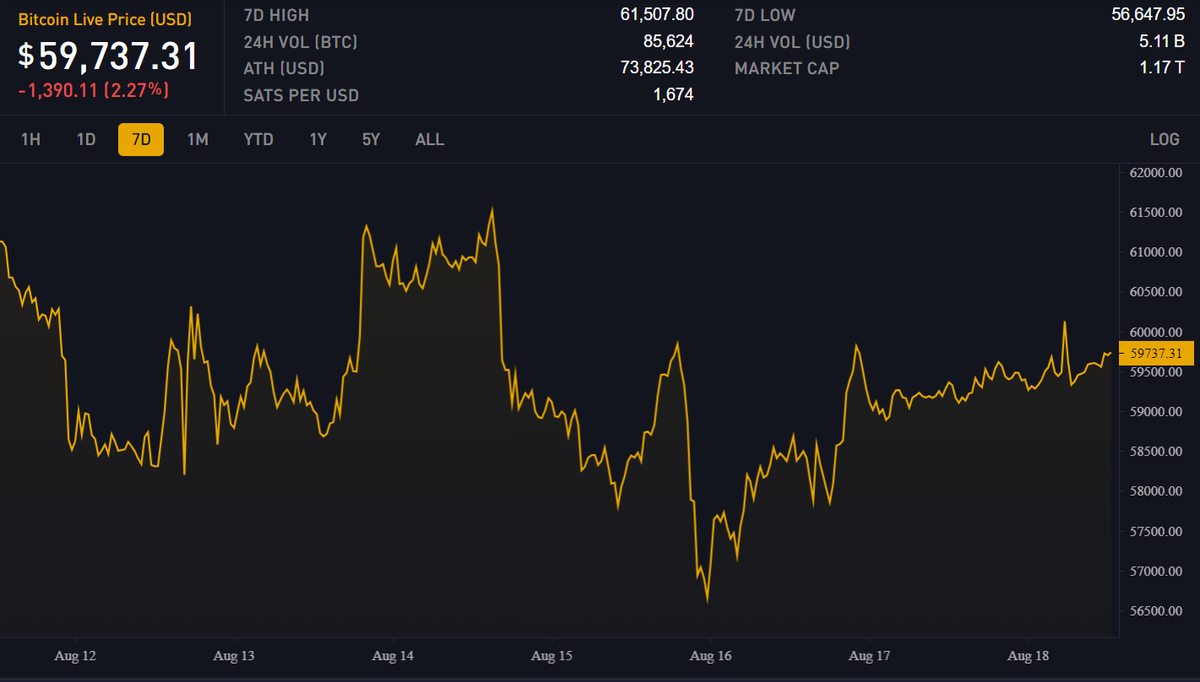The height and width of the screenshot is (682, 1200).
Task: Click the 7D HIGH label
Action: tap(276, 15)
